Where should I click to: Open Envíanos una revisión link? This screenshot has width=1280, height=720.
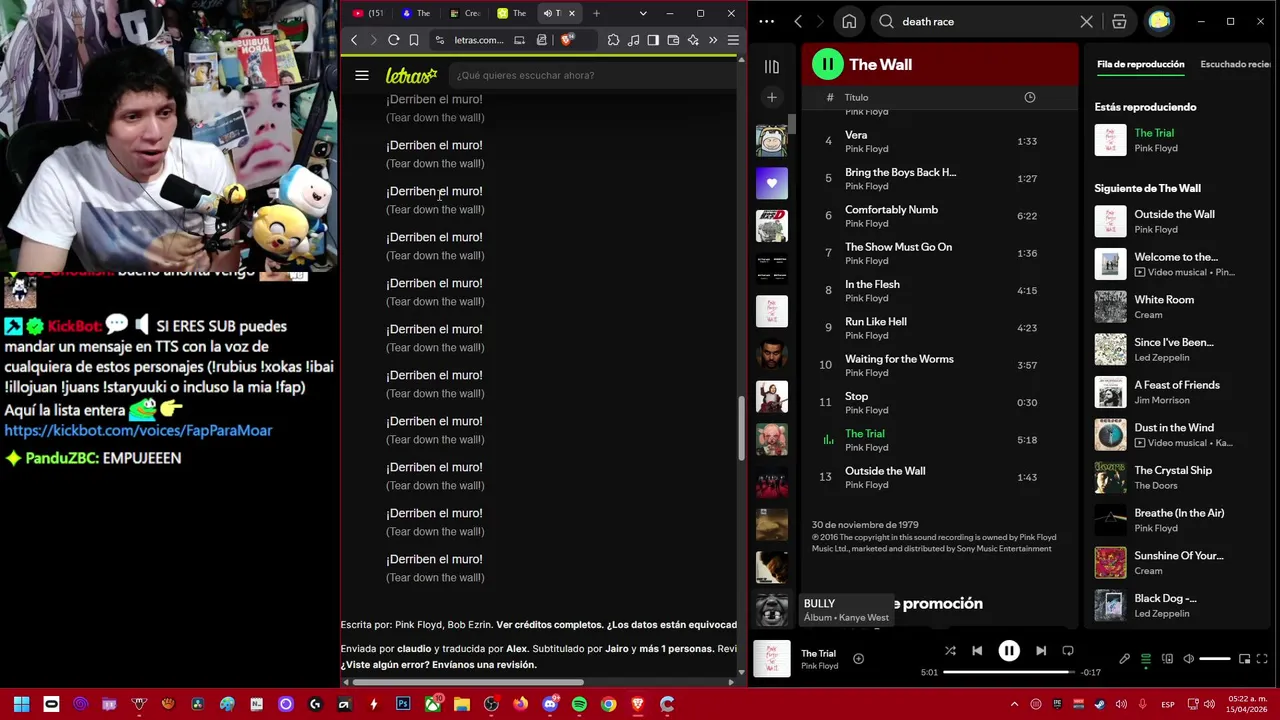point(482,664)
